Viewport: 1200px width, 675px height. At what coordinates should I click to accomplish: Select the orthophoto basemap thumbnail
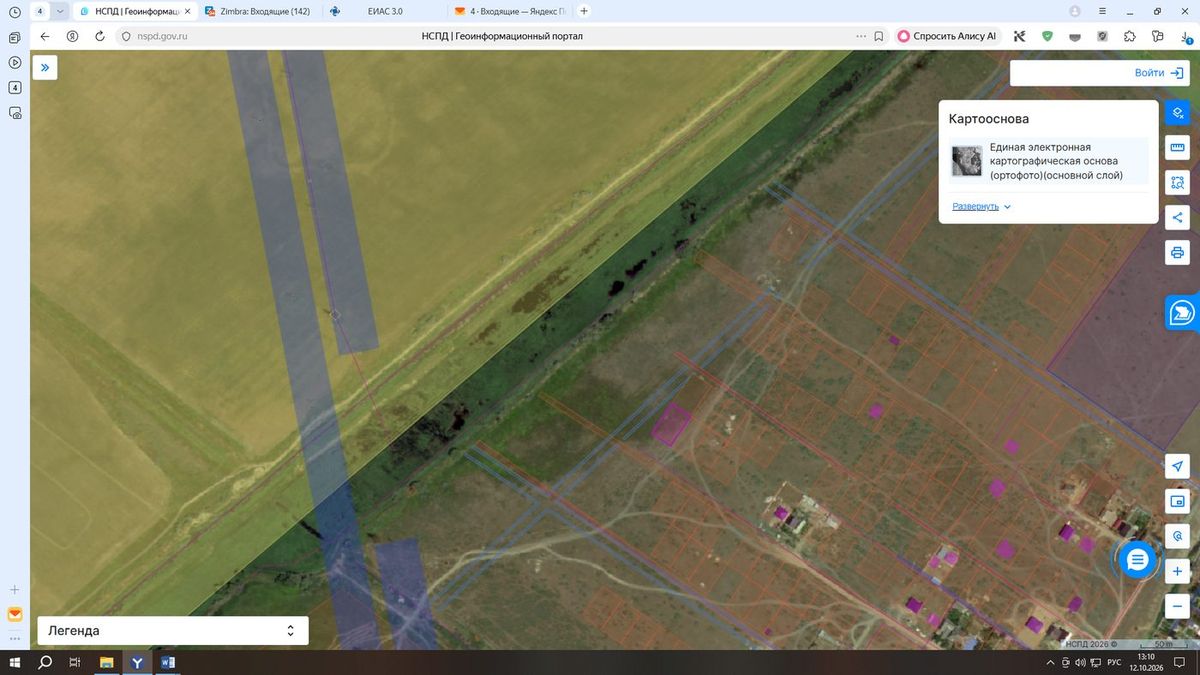967,161
